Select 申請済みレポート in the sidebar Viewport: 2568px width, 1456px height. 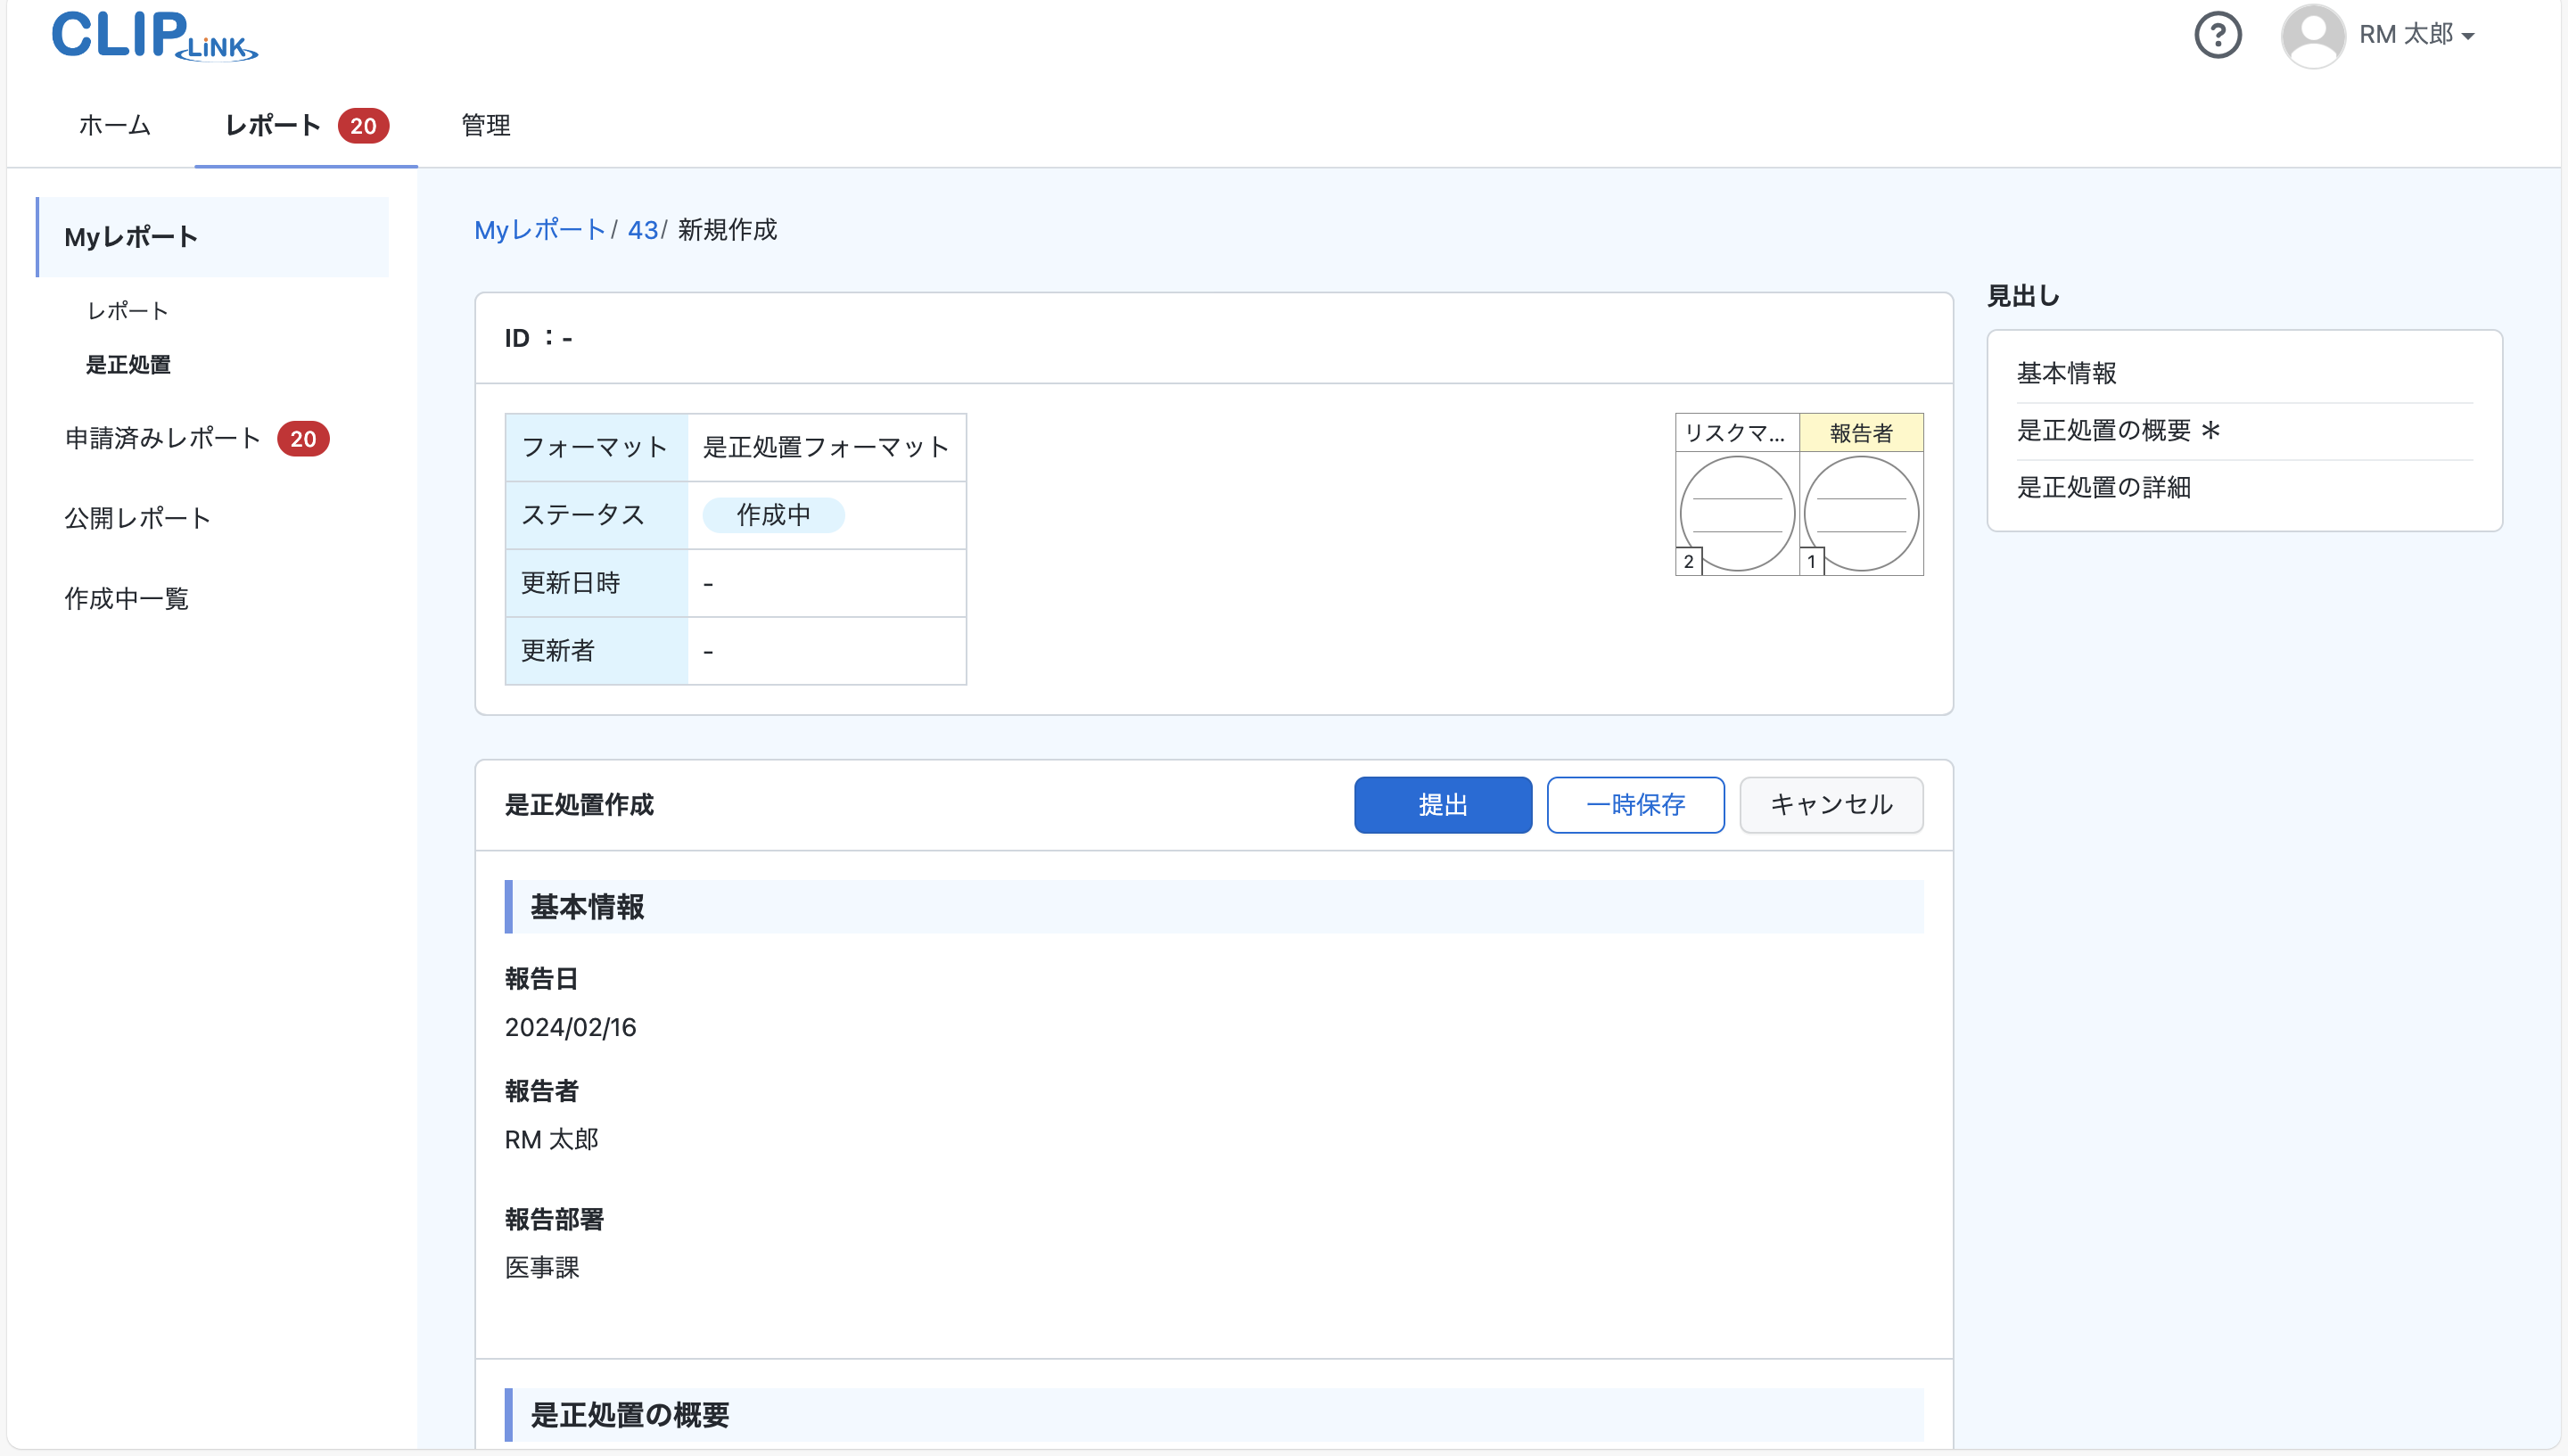point(161,438)
